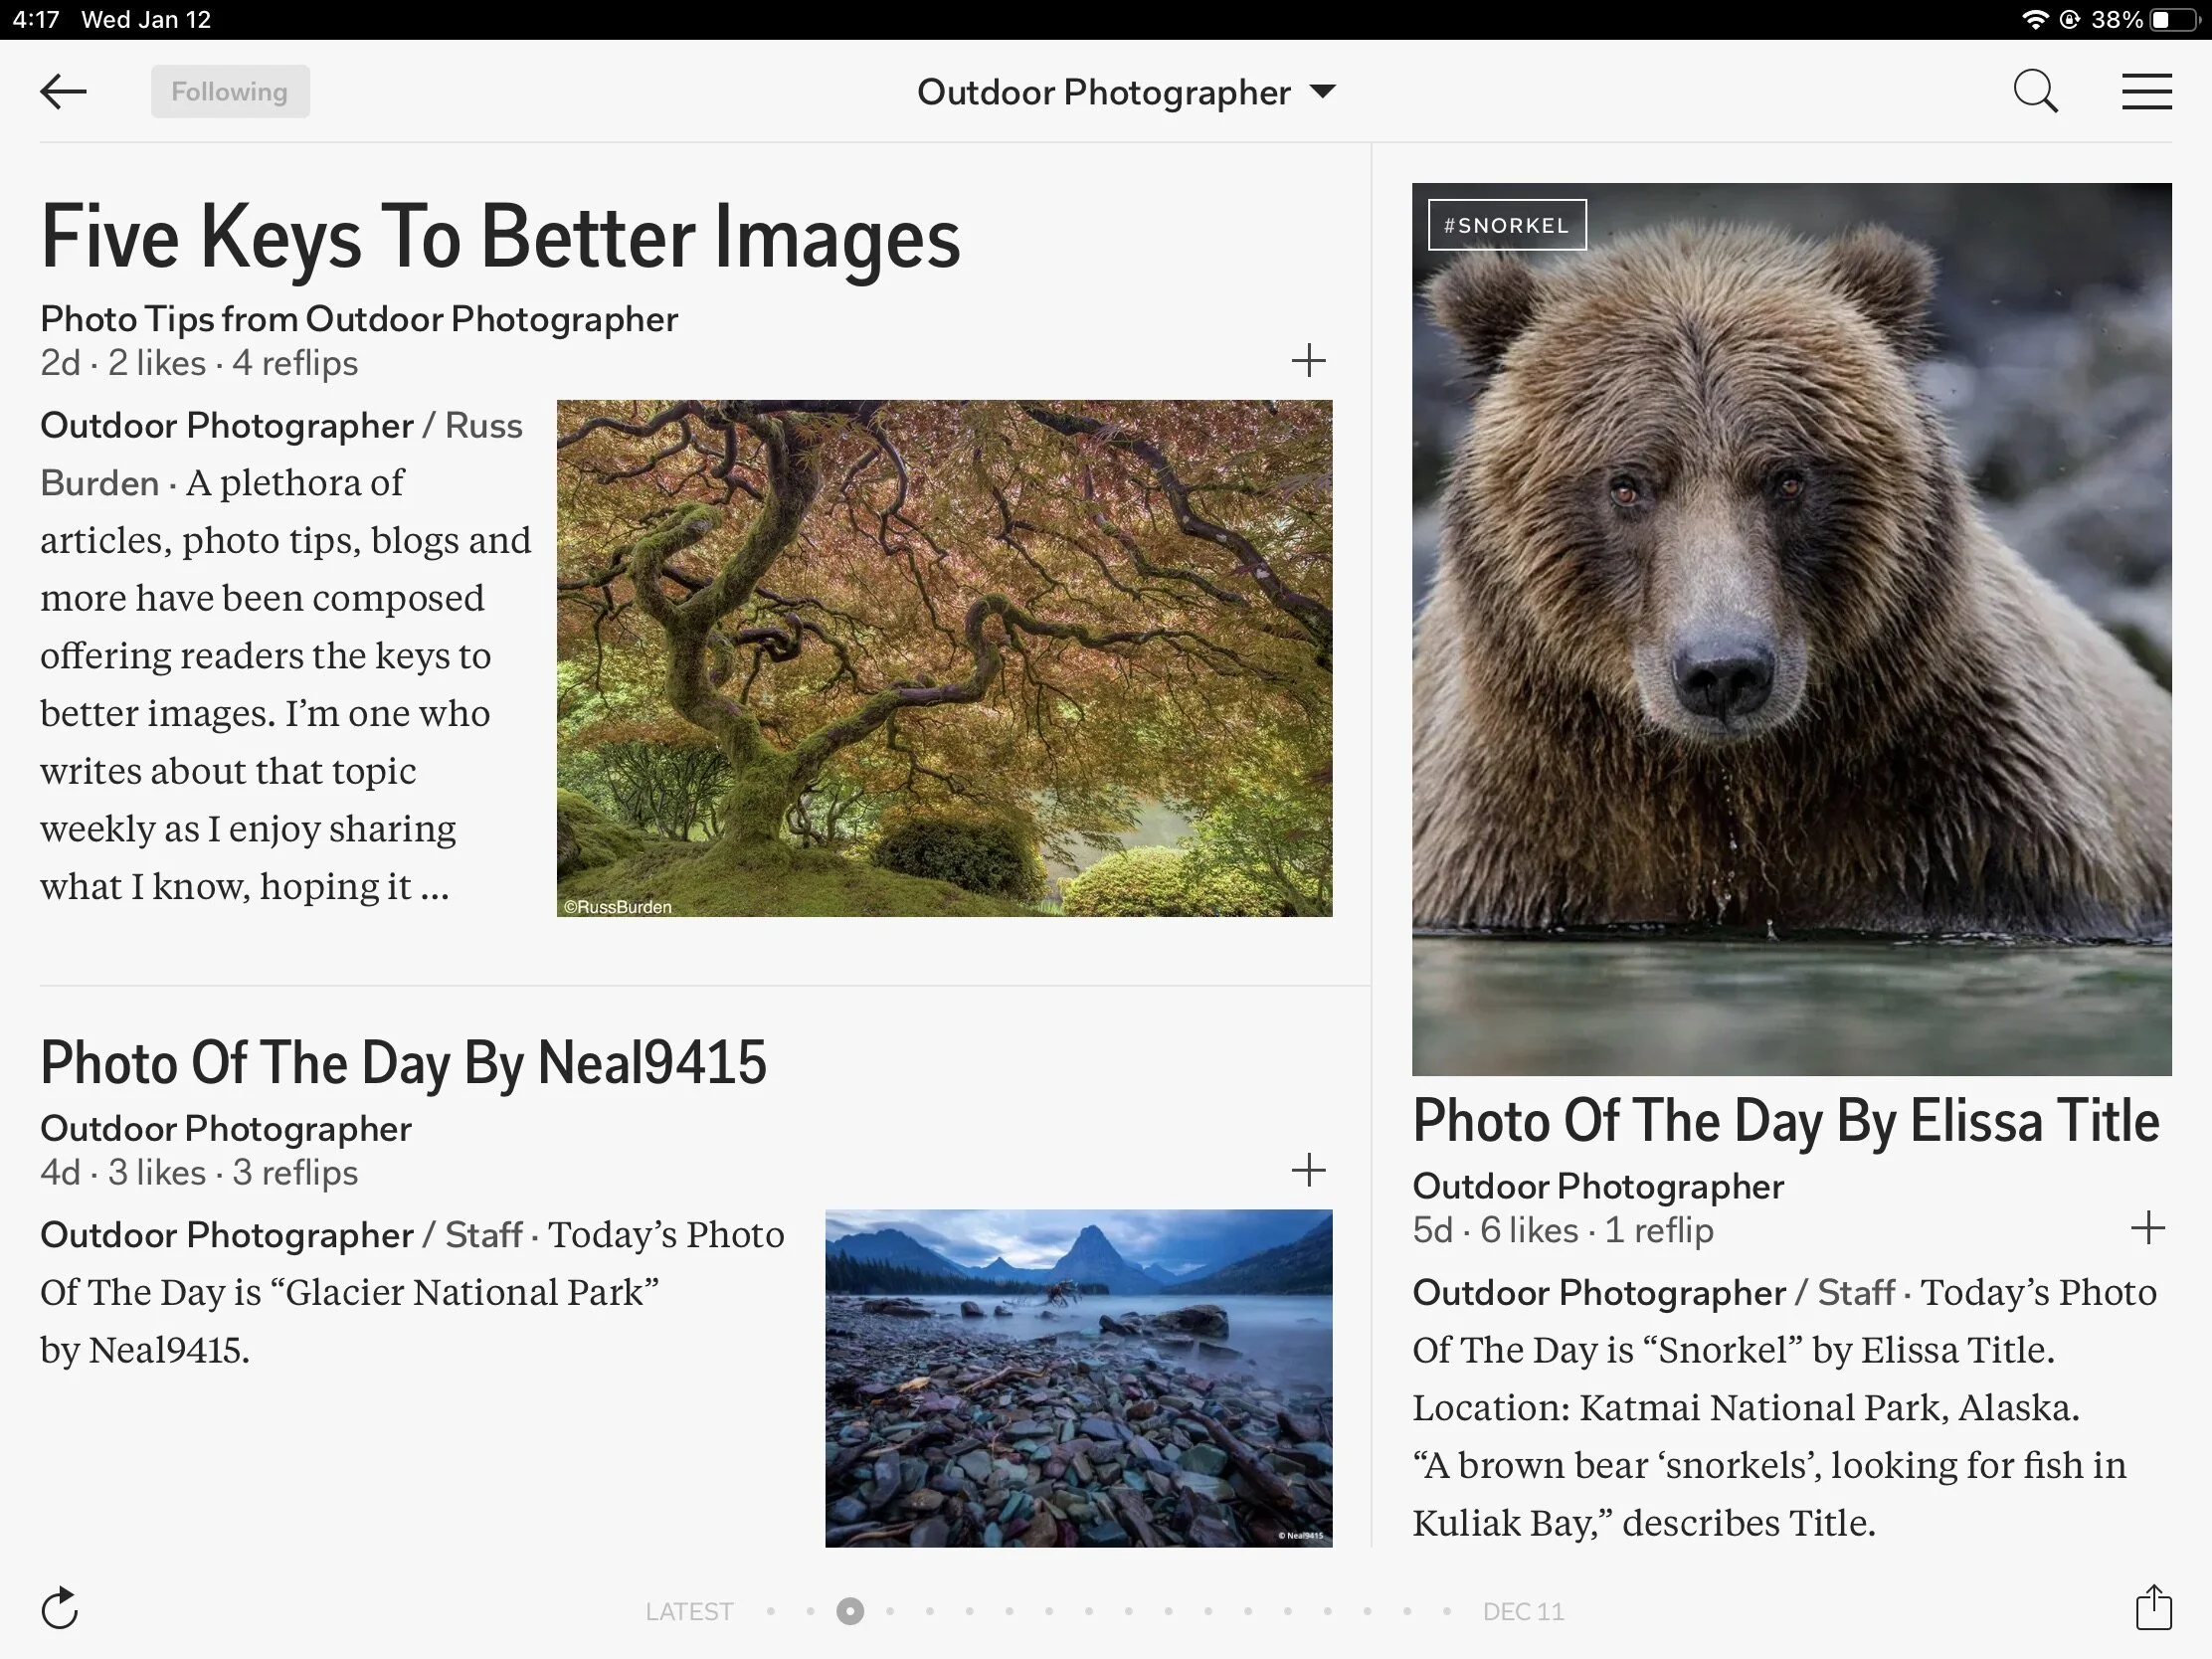Open the Glacier National Park lake photo

coord(1078,1377)
